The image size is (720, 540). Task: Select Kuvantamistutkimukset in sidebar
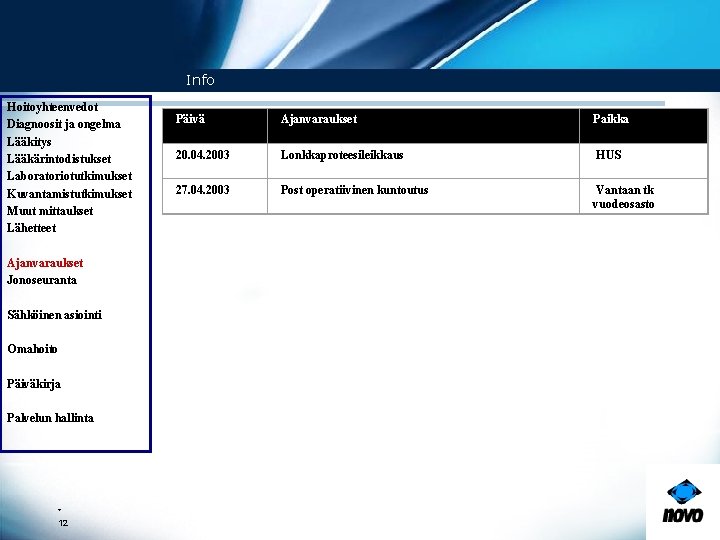point(69,194)
